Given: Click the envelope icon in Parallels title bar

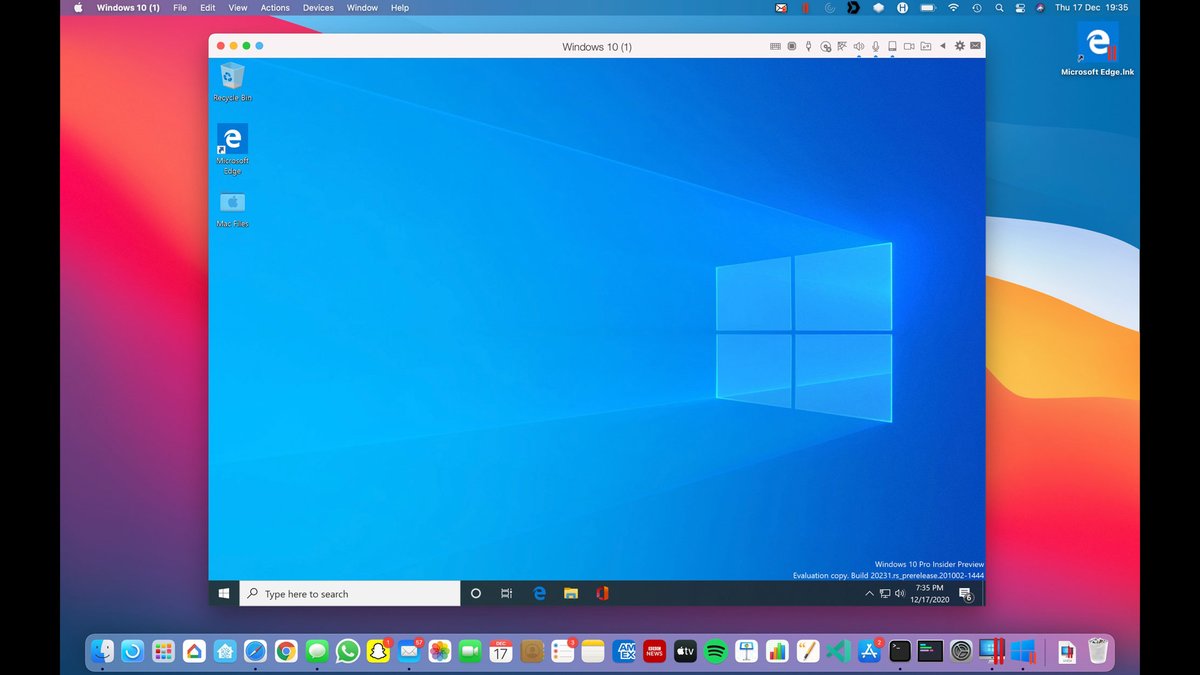Looking at the screenshot, I should pos(976,46).
